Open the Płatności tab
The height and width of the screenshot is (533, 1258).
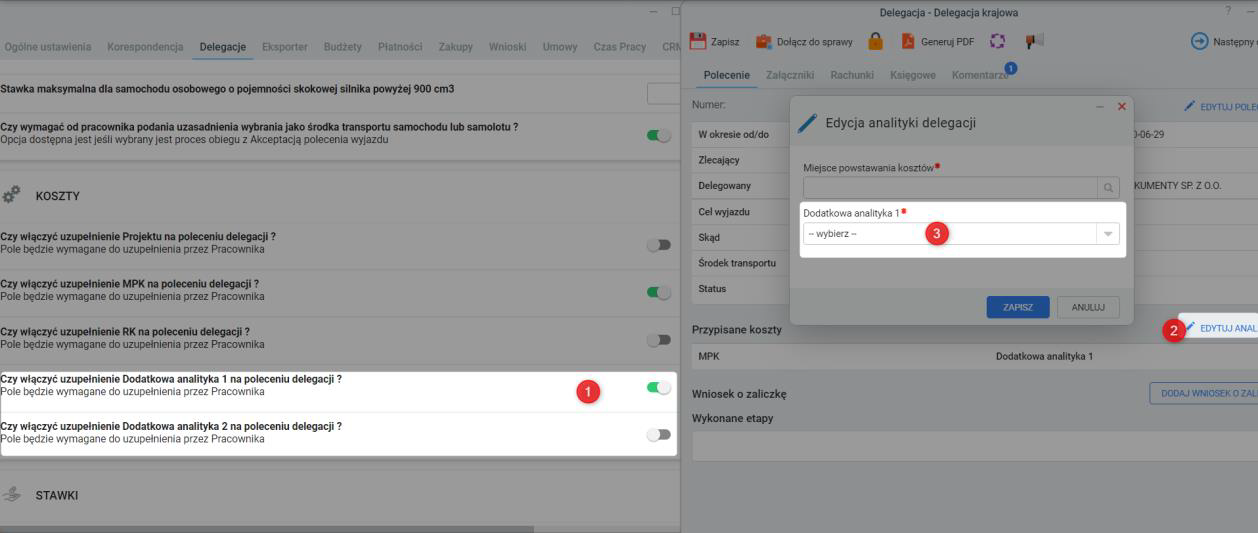(400, 47)
